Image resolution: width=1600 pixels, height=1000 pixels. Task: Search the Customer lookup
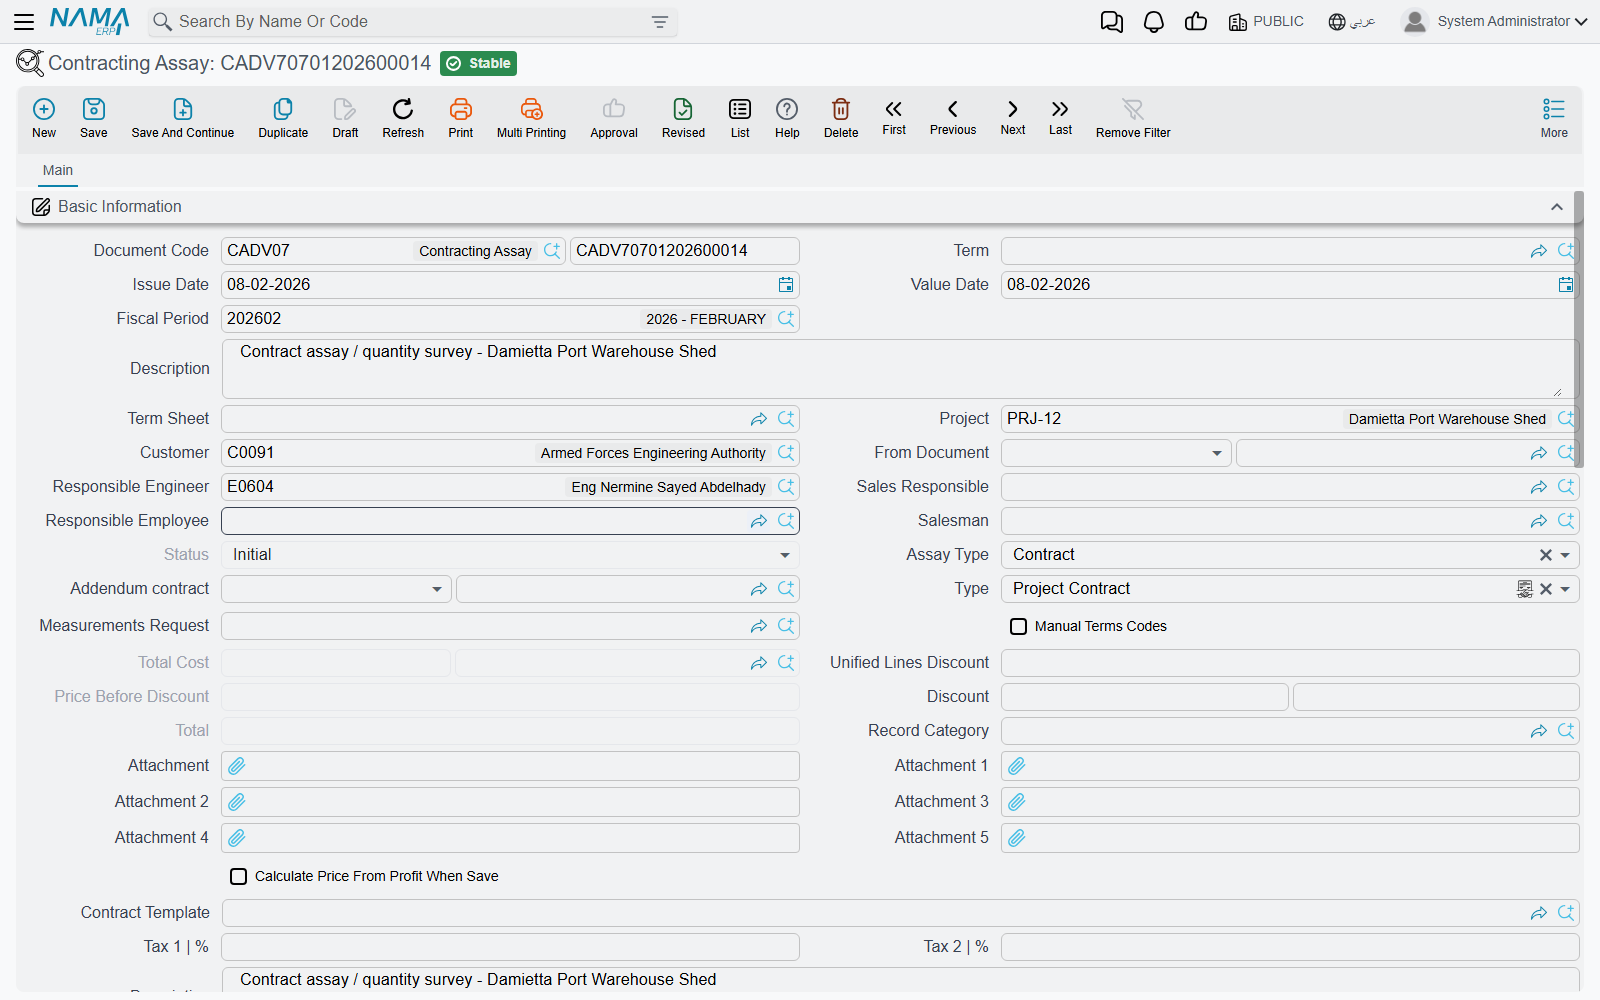pos(786,453)
